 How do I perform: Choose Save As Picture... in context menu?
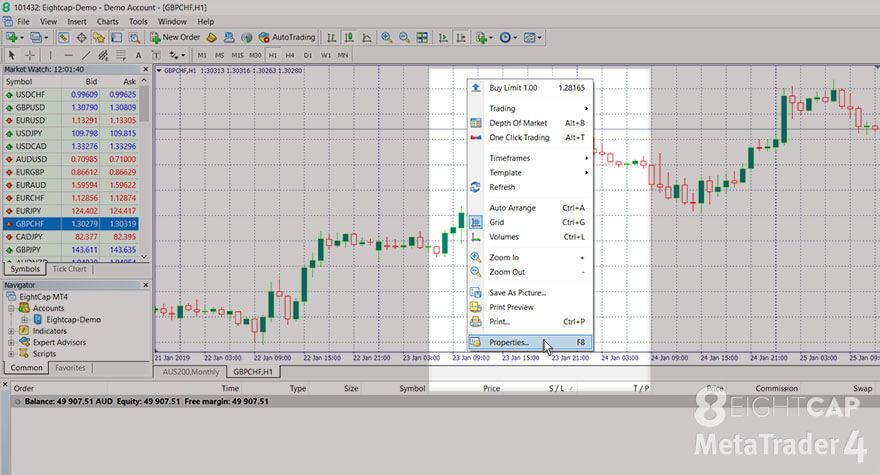pyautogui.click(x=530, y=293)
